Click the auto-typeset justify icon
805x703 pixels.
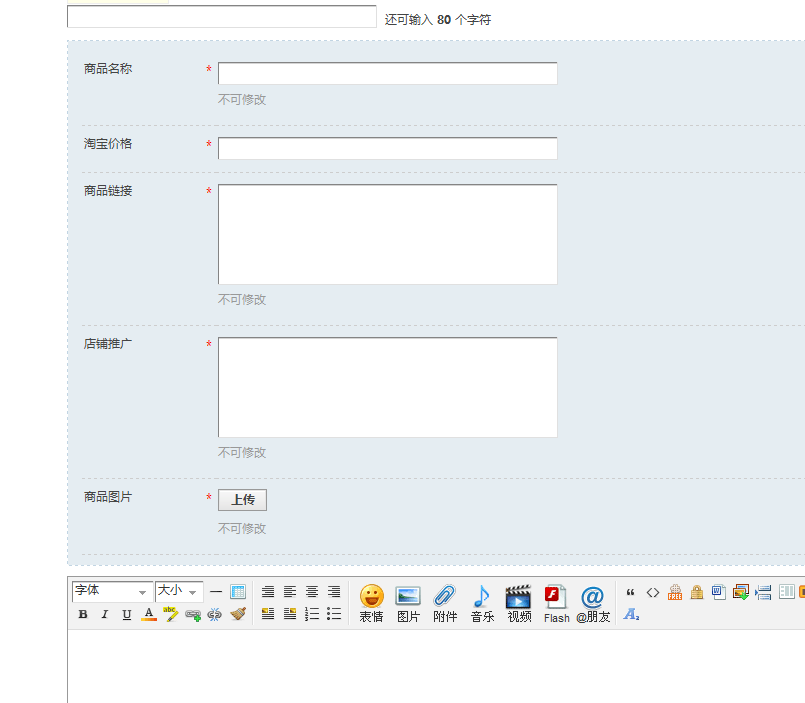[267, 592]
